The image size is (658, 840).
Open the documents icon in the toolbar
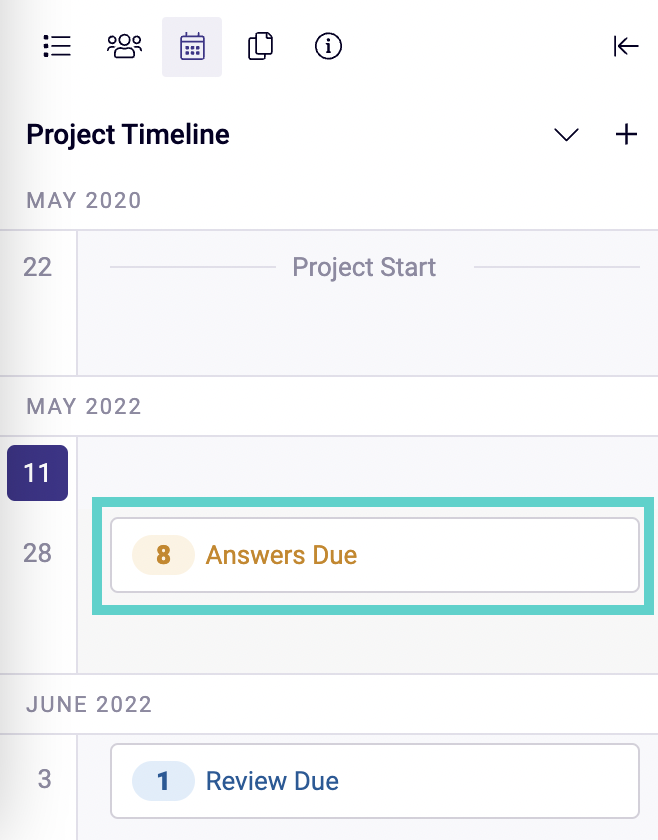[260, 46]
